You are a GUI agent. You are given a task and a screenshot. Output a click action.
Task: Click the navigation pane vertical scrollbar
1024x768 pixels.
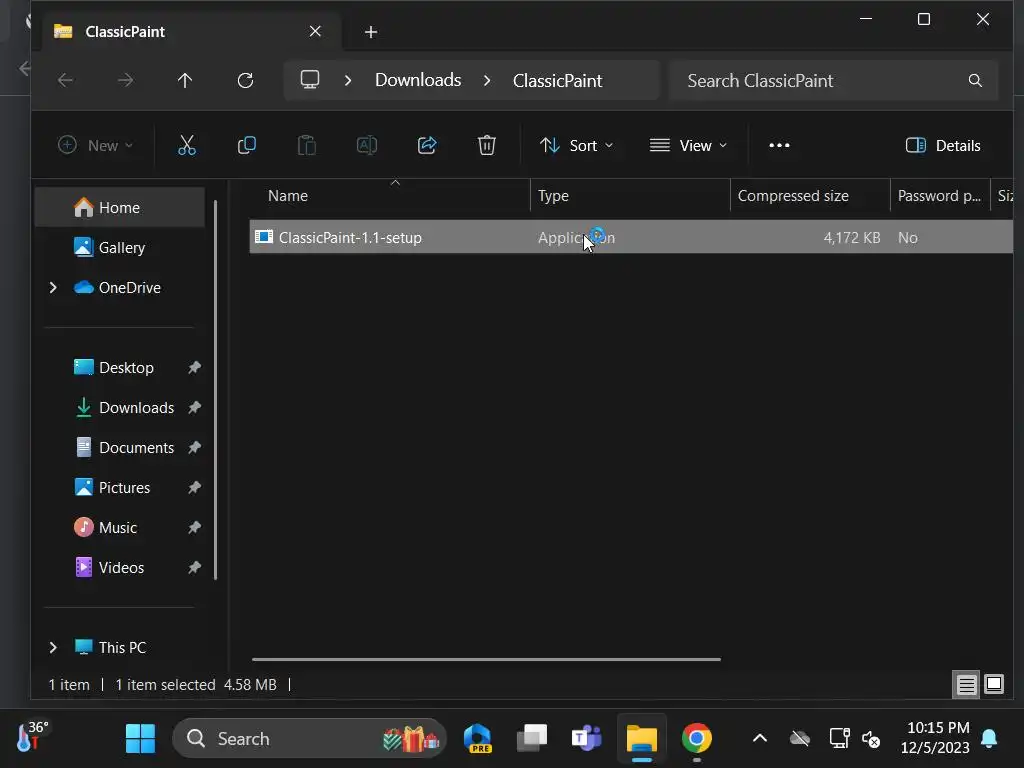[216, 389]
